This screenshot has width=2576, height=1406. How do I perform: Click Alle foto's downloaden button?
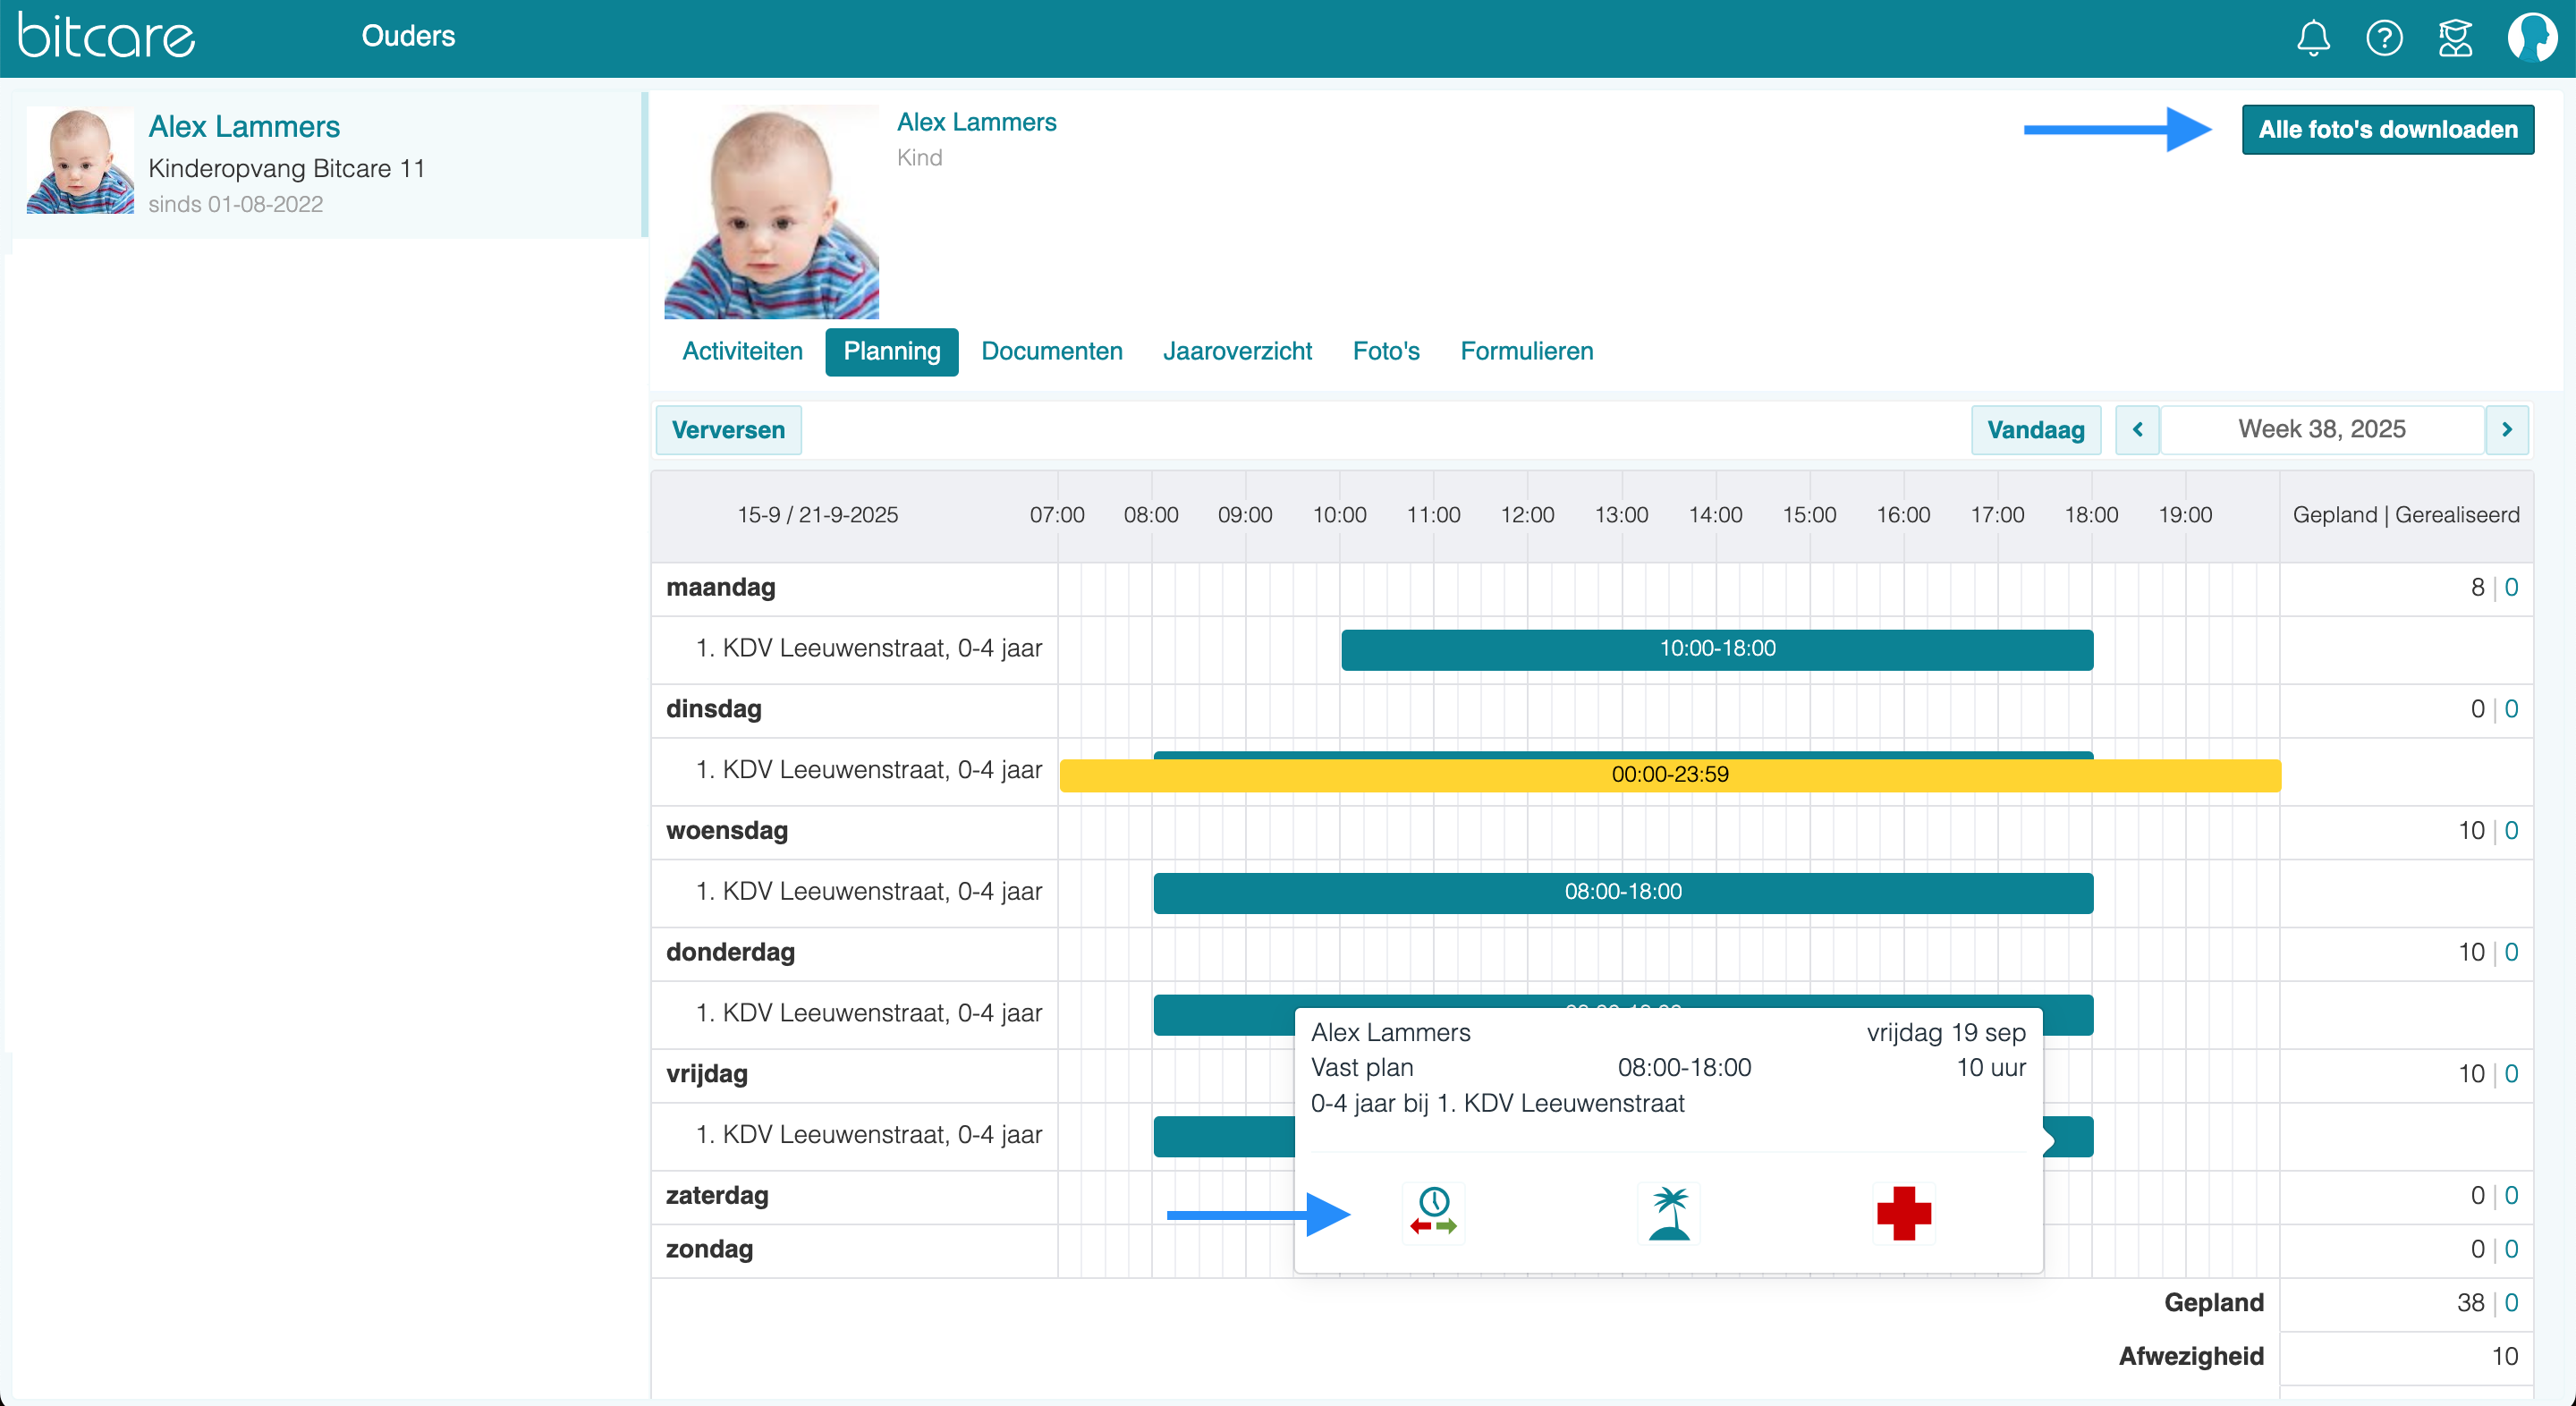click(x=2387, y=130)
